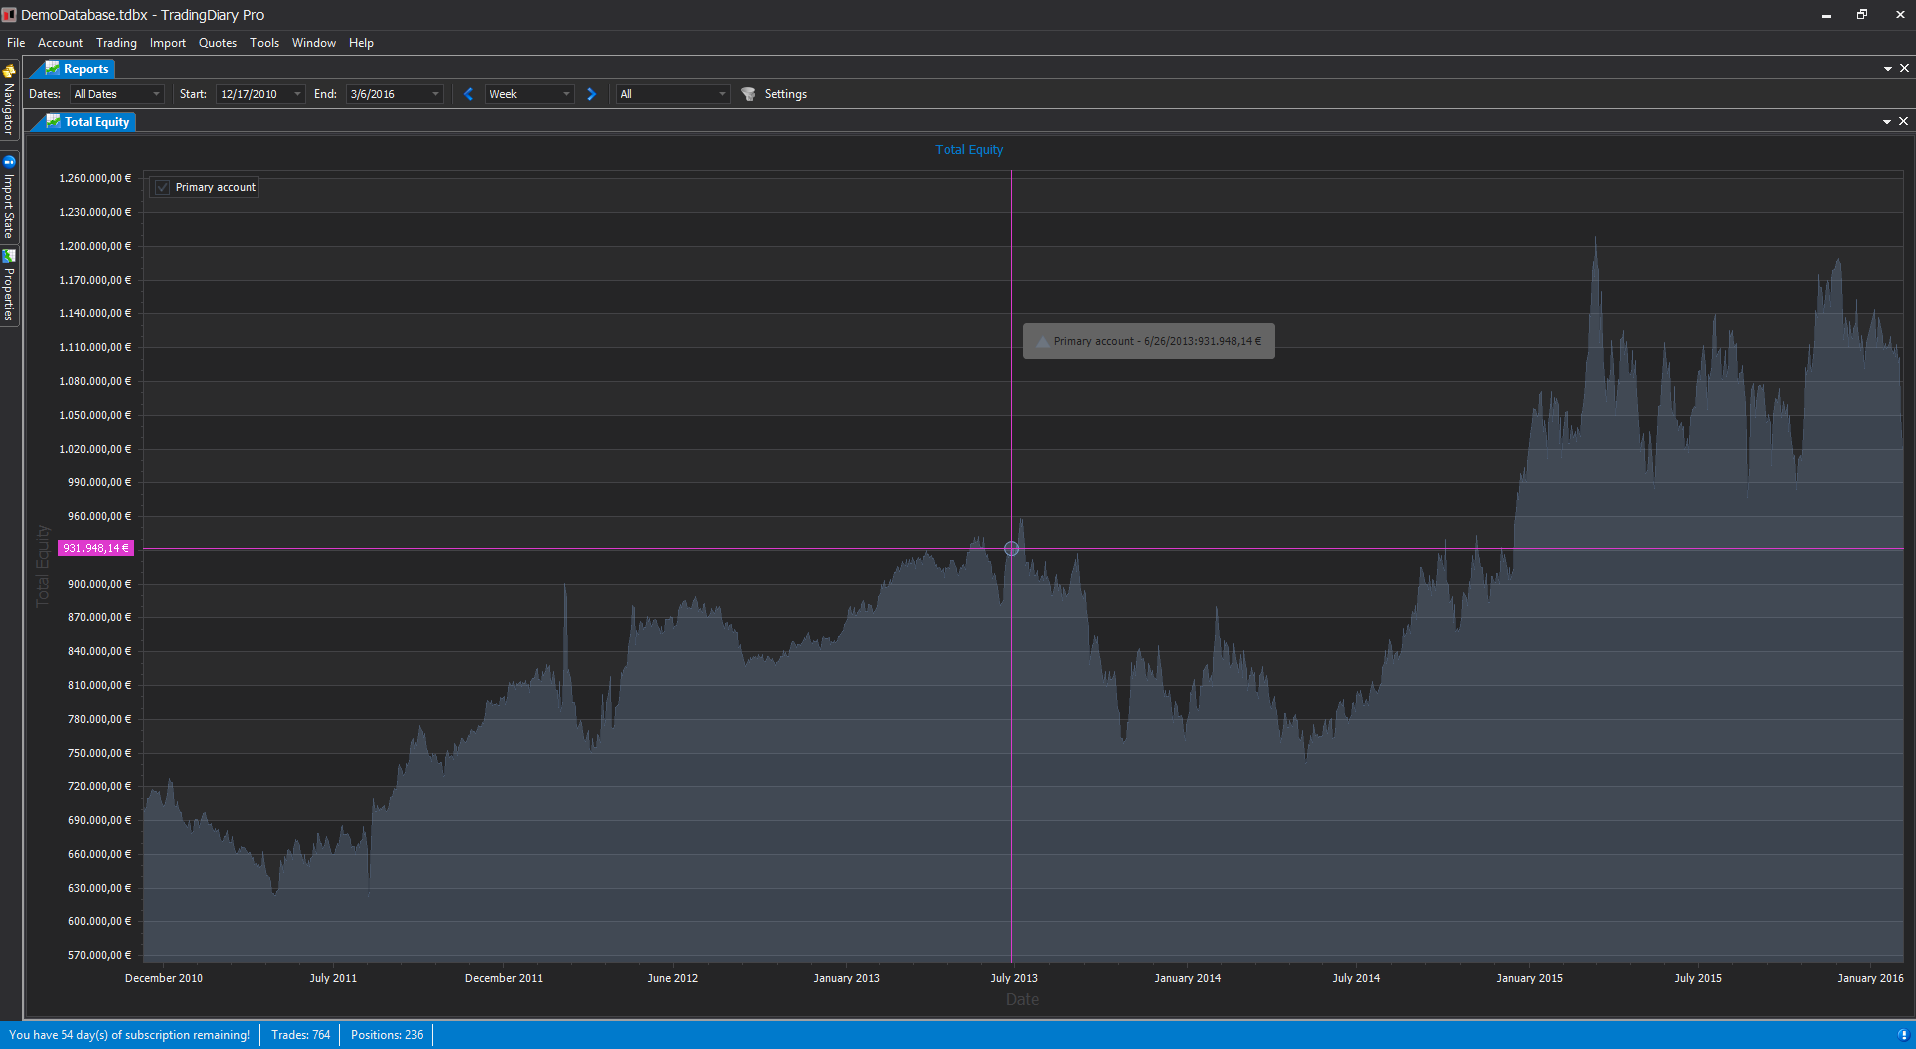Click the January 2015 axis label

click(x=1529, y=978)
